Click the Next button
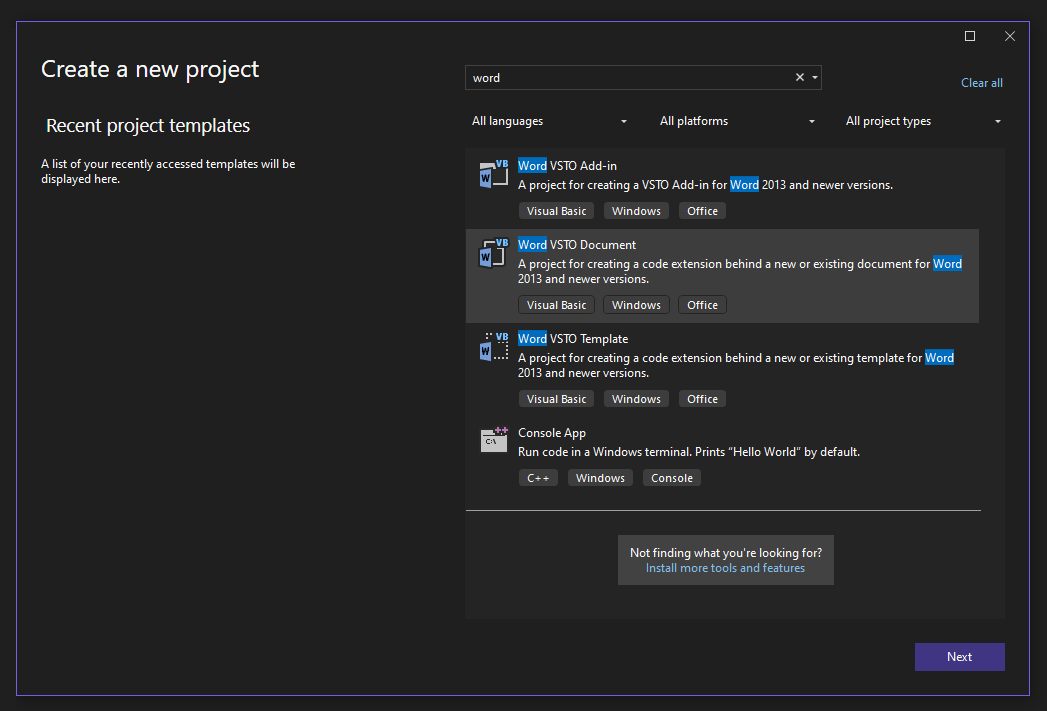Image resolution: width=1047 pixels, height=711 pixels. [960, 657]
